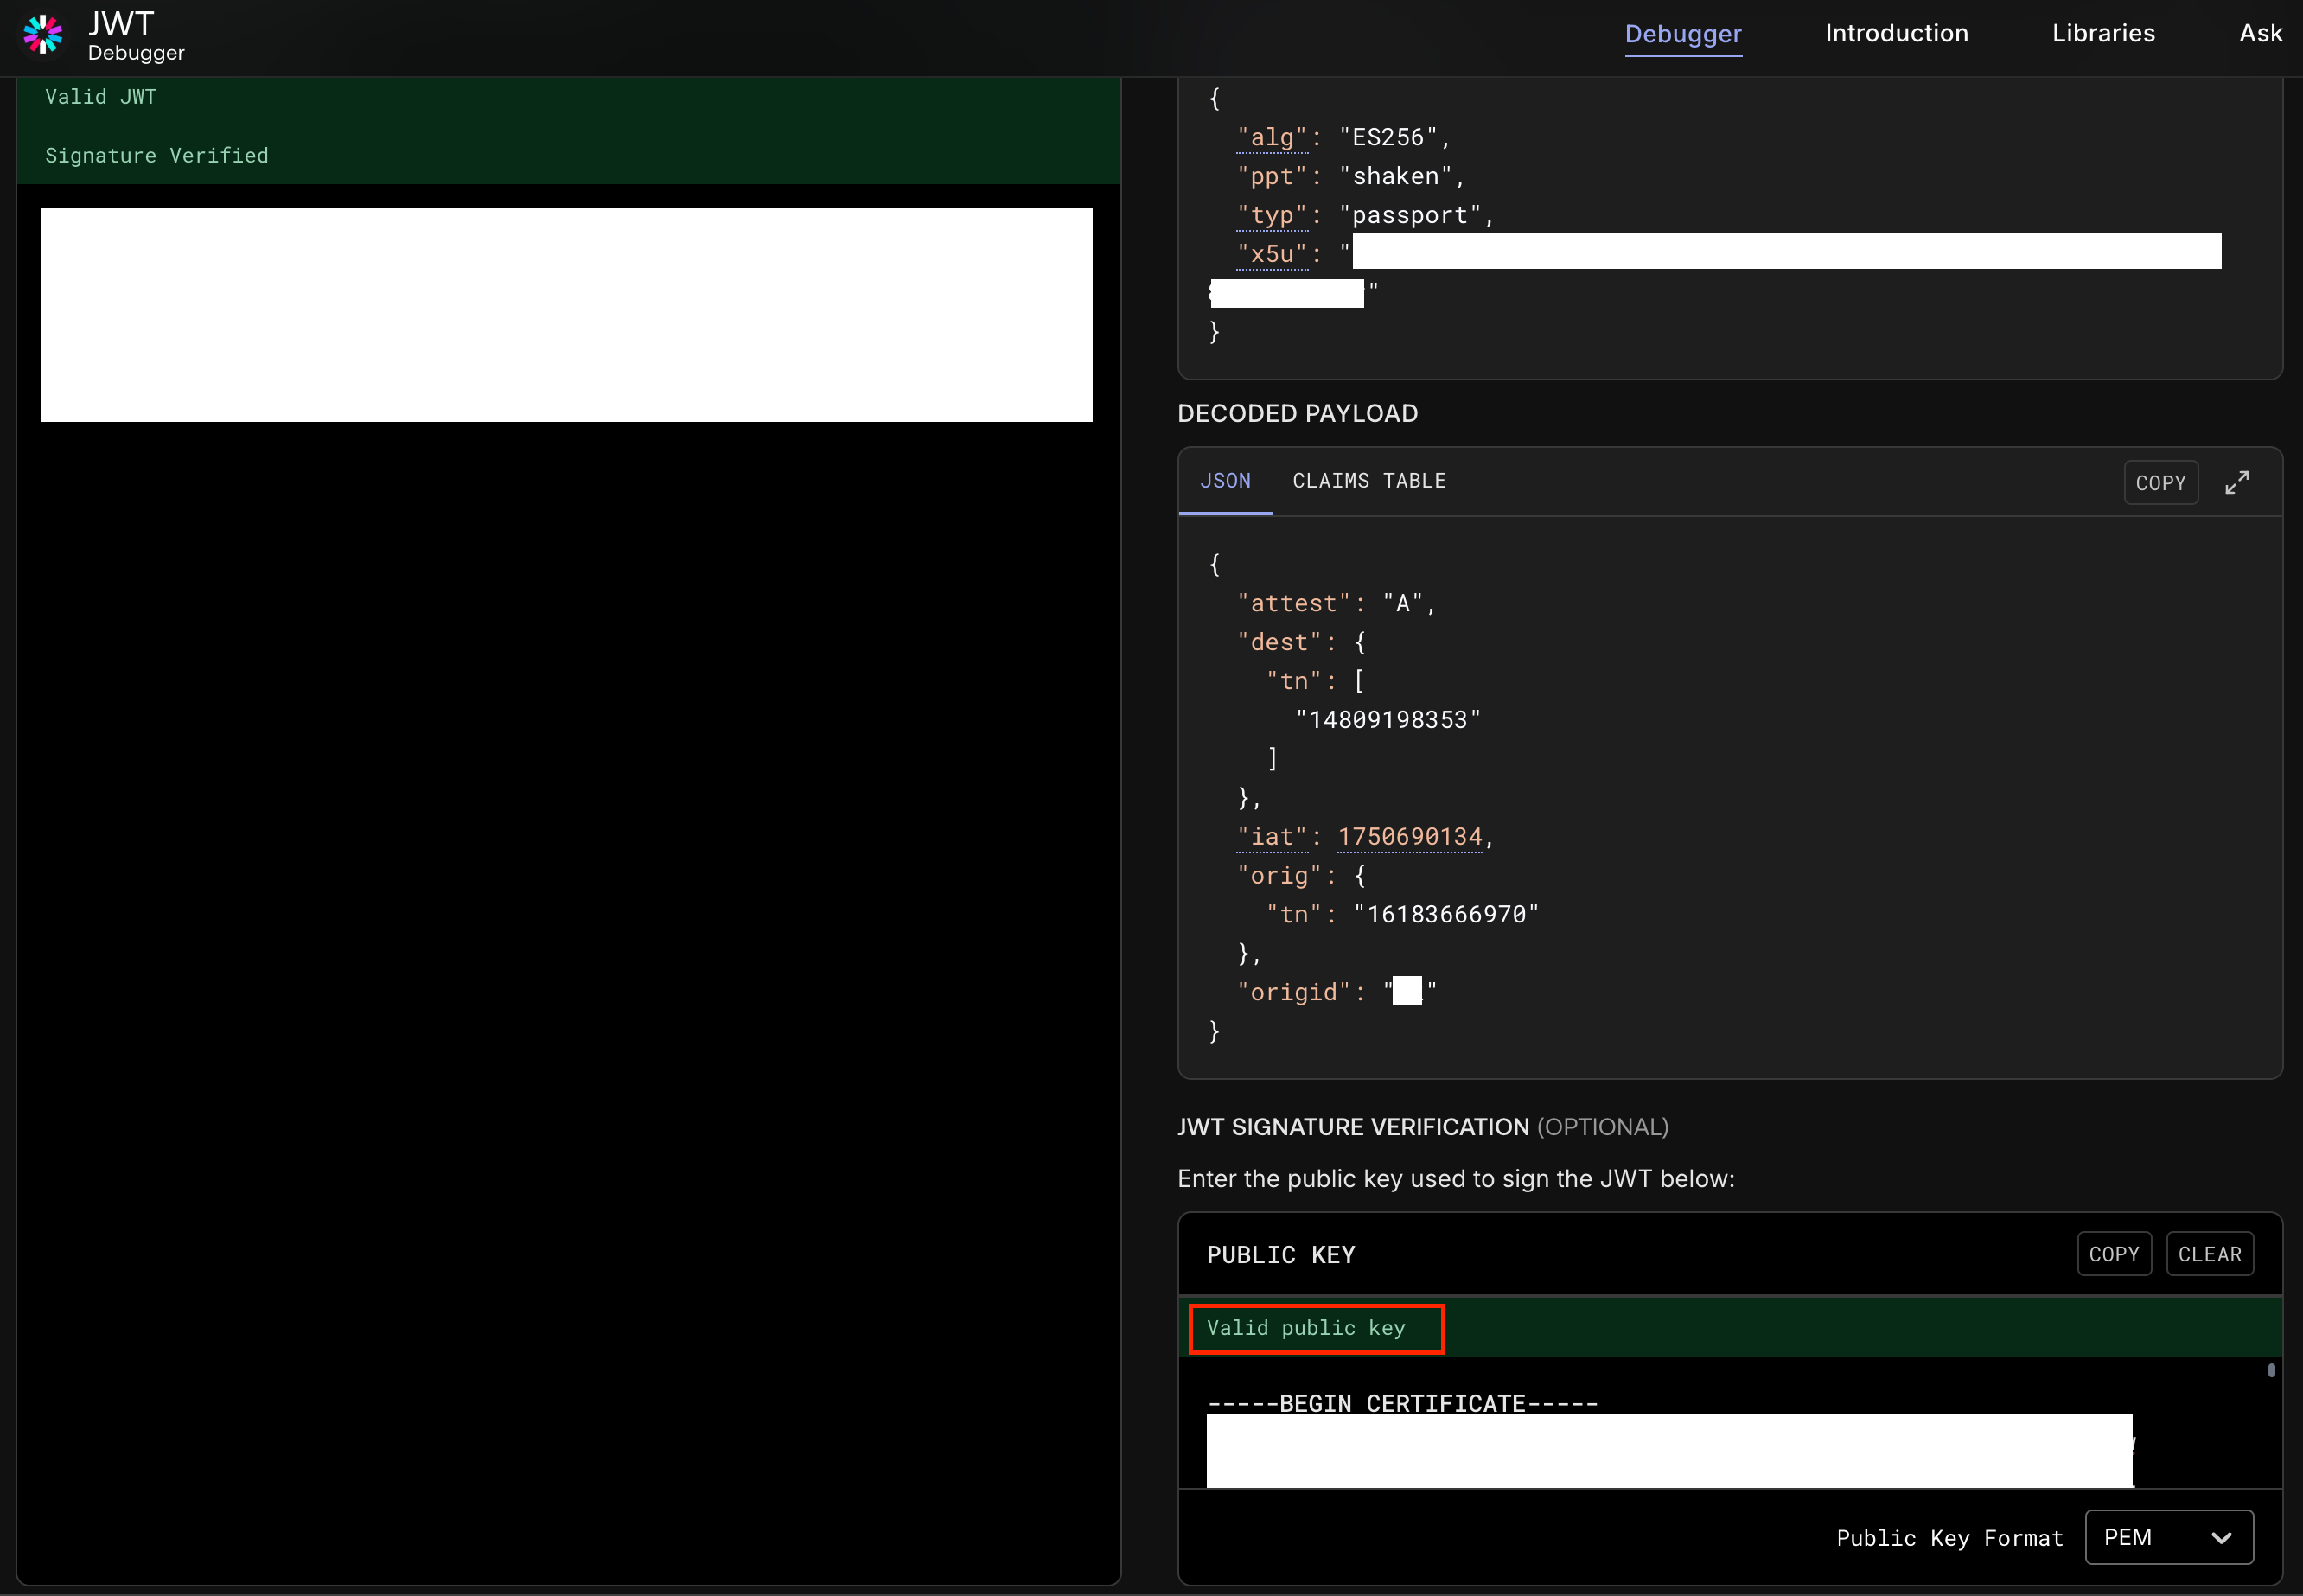Open the Debugger nav tab
This screenshot has height=1596, width=2303.
click(1682, 34)
